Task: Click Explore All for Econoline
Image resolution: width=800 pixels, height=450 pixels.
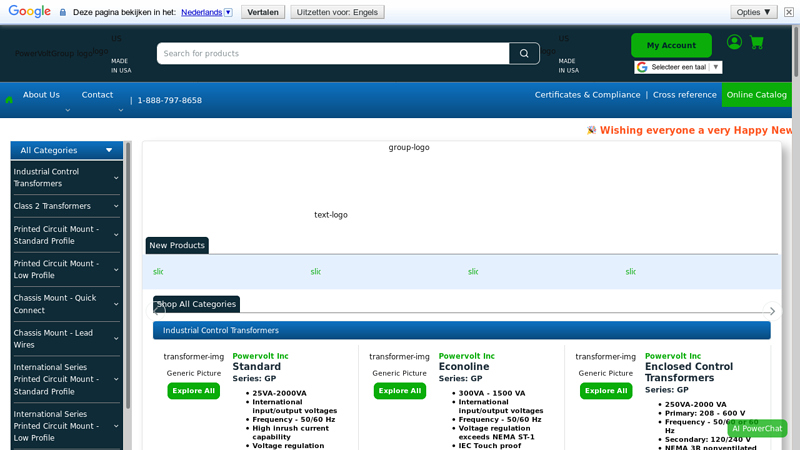Action: [x=399, y=391]
